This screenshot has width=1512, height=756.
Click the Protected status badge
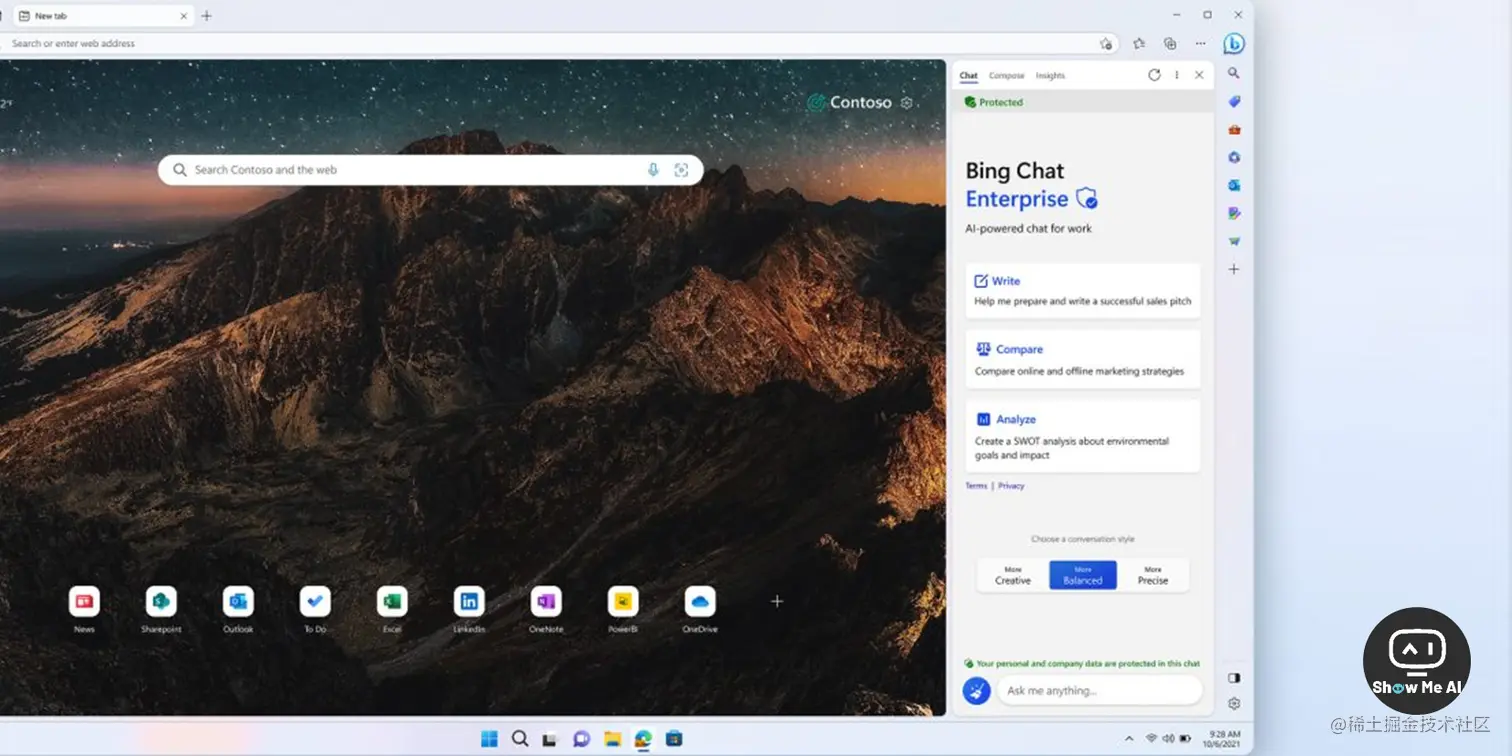click(994, 102)
